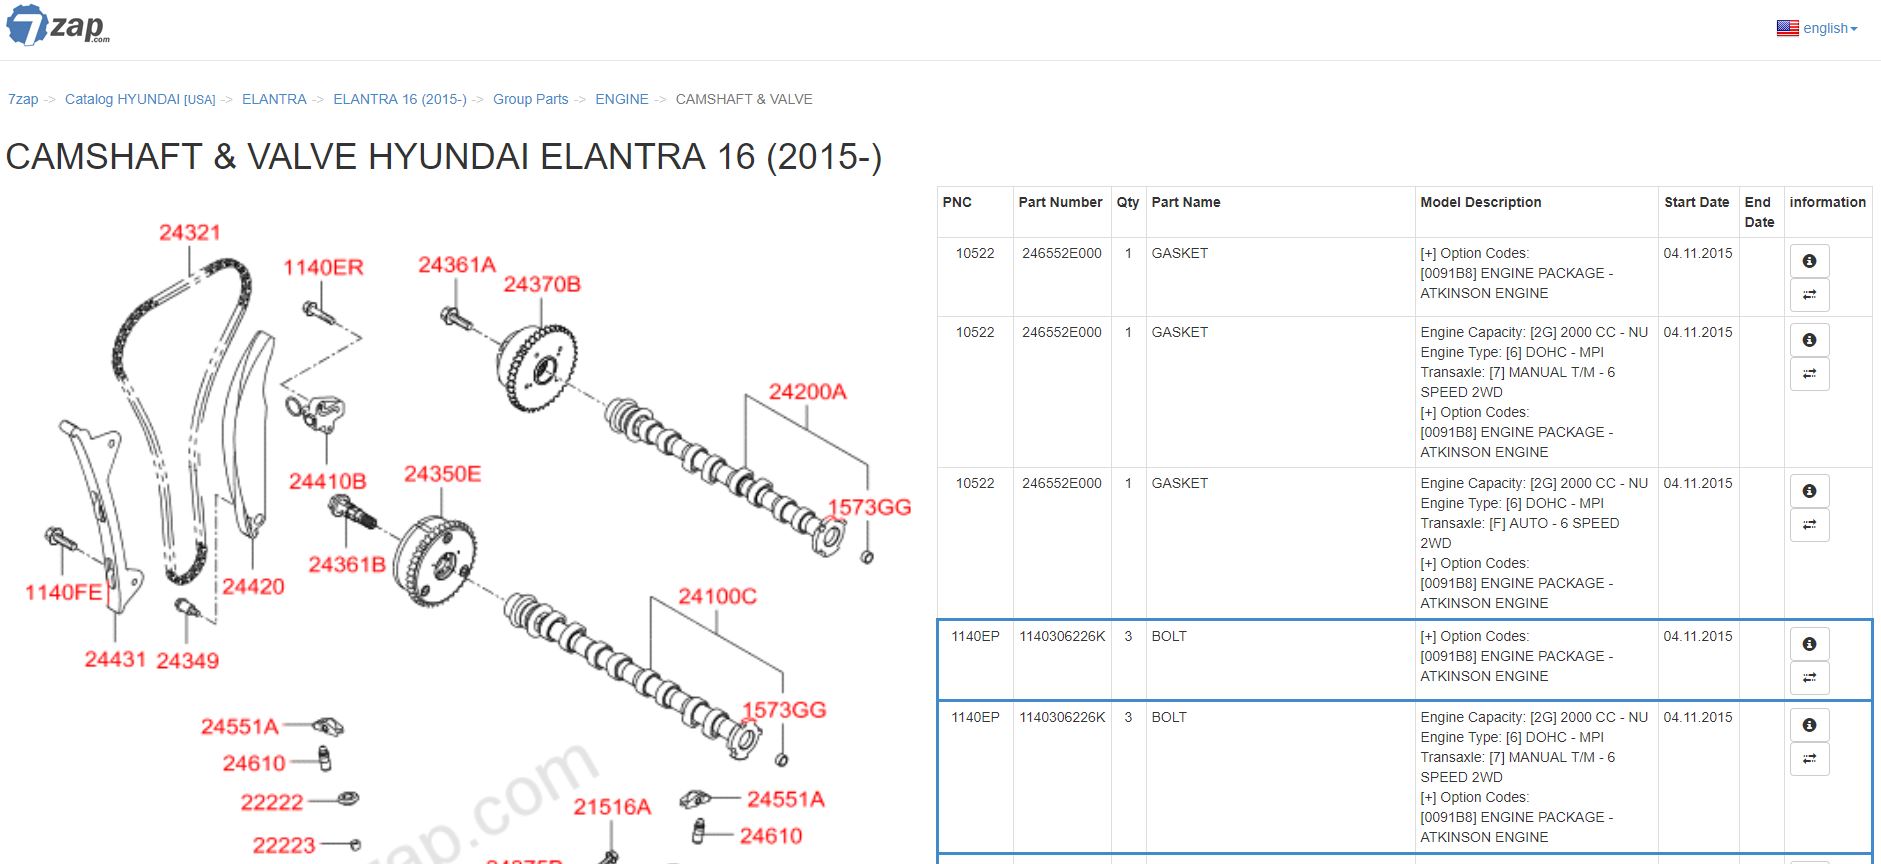Select diagram label 24431

[115, 659]
